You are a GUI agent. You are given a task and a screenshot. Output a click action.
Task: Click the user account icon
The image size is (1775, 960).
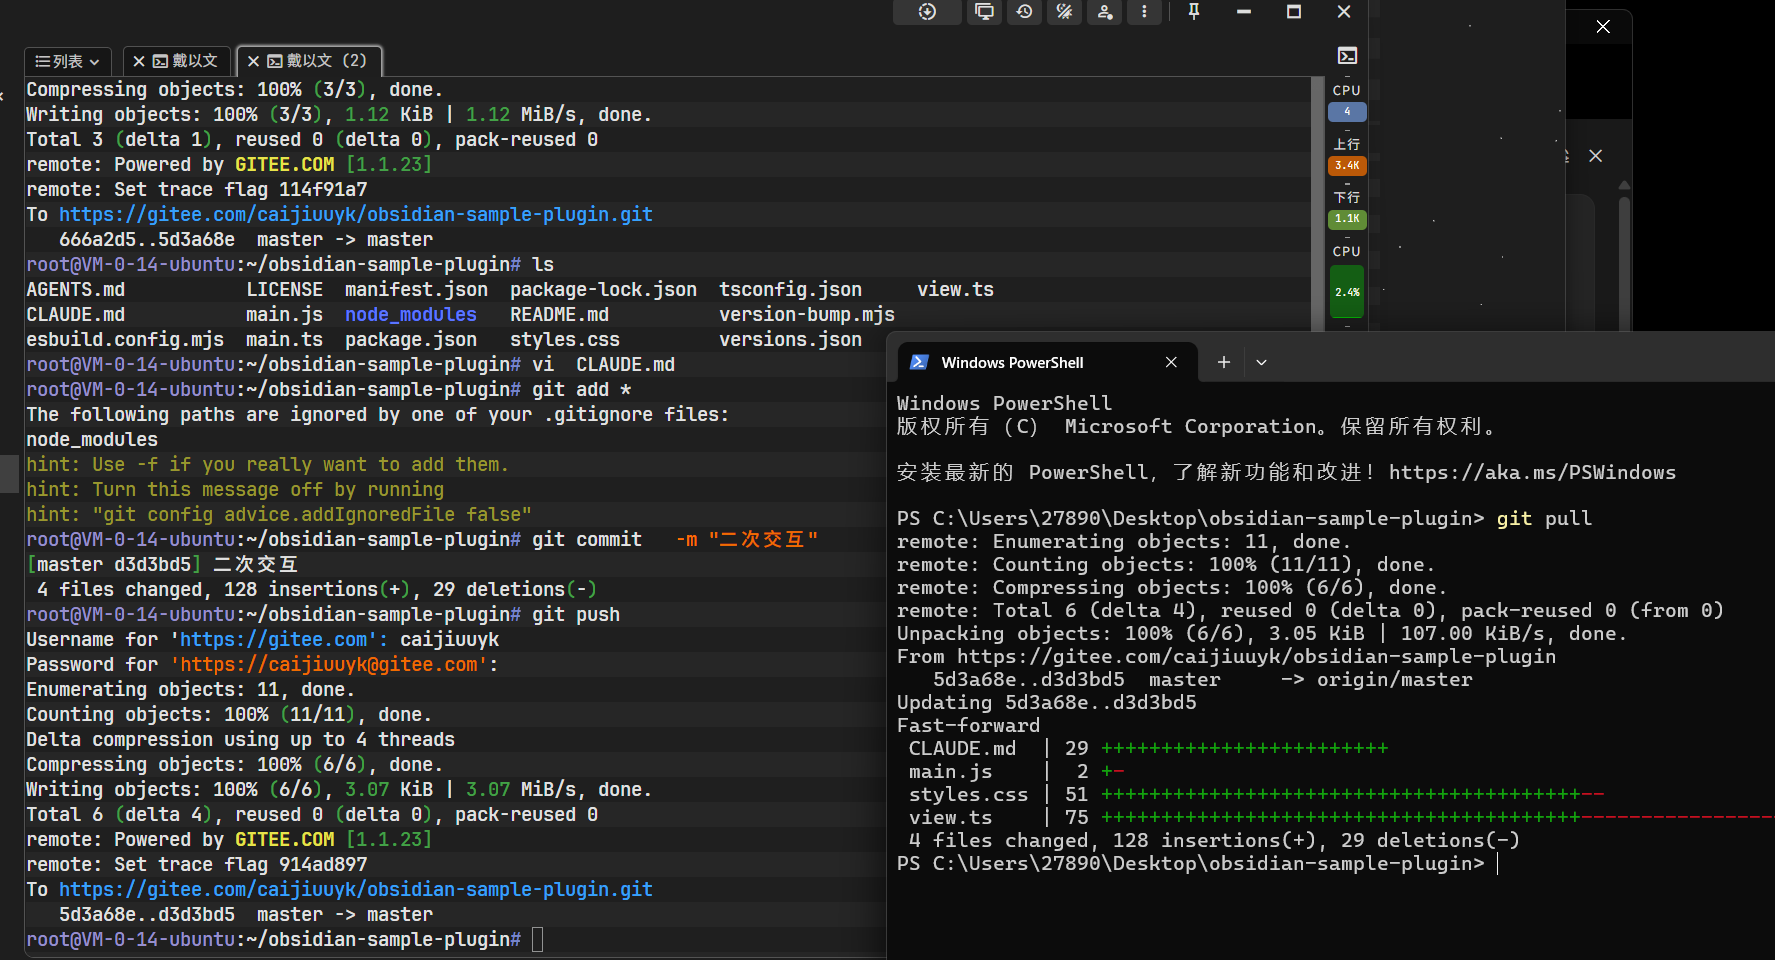(x=1104, y=12)
